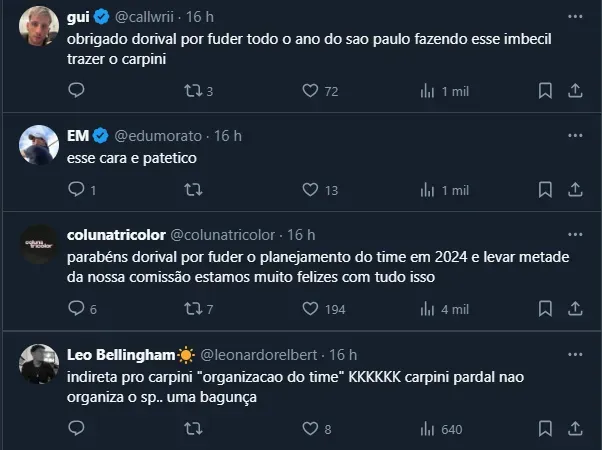Share Leo Bellingham's tweet

(x=575, y=429)
